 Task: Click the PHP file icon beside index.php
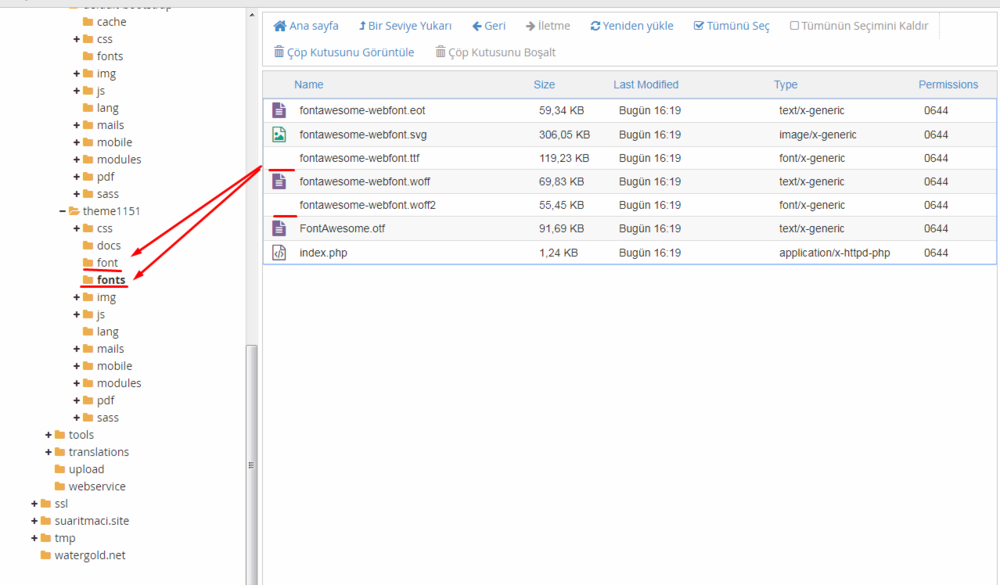click(278, 252)
